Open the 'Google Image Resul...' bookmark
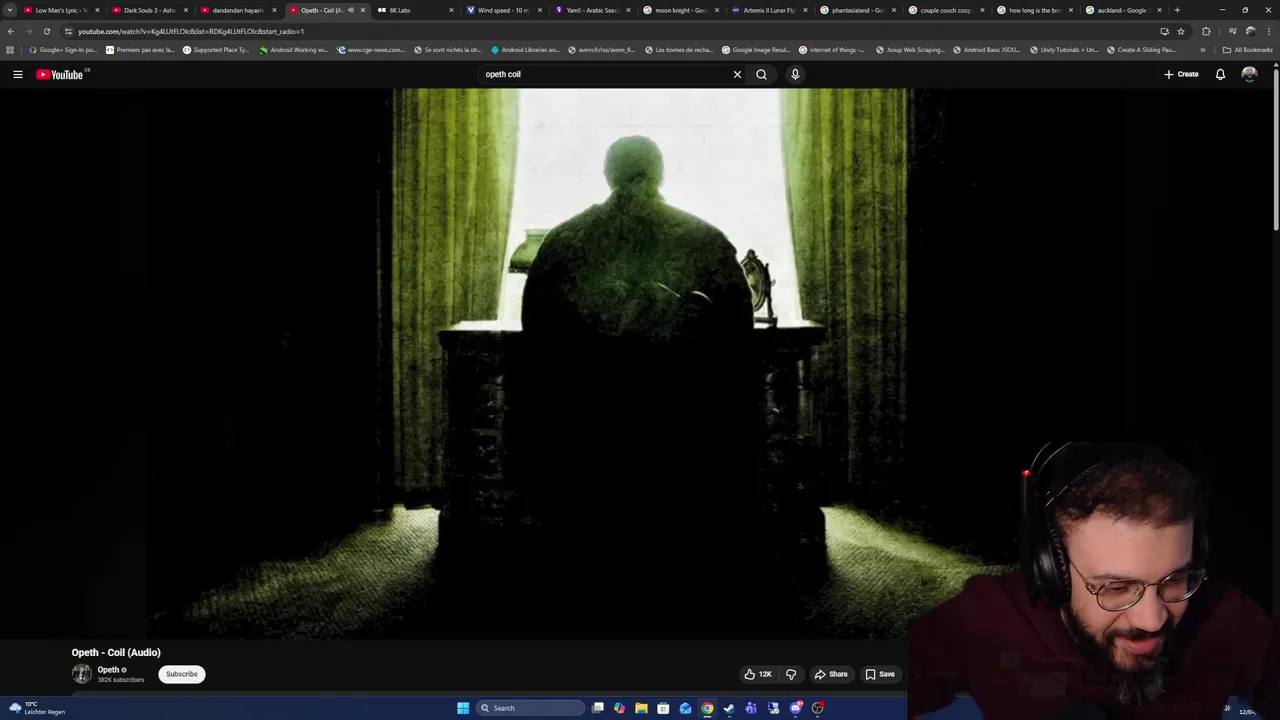 click(755, 49)
